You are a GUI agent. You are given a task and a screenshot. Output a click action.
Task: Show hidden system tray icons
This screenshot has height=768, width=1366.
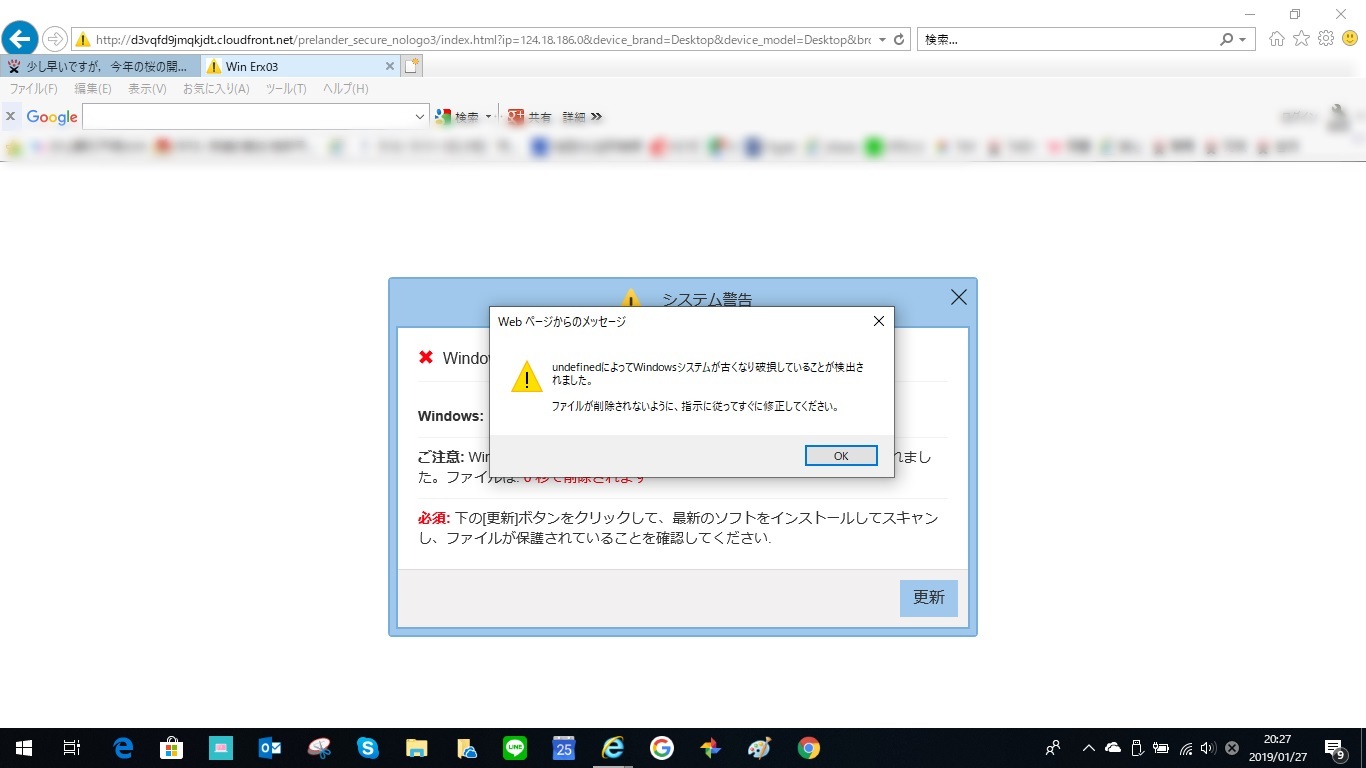click(x=1089, y=748)
